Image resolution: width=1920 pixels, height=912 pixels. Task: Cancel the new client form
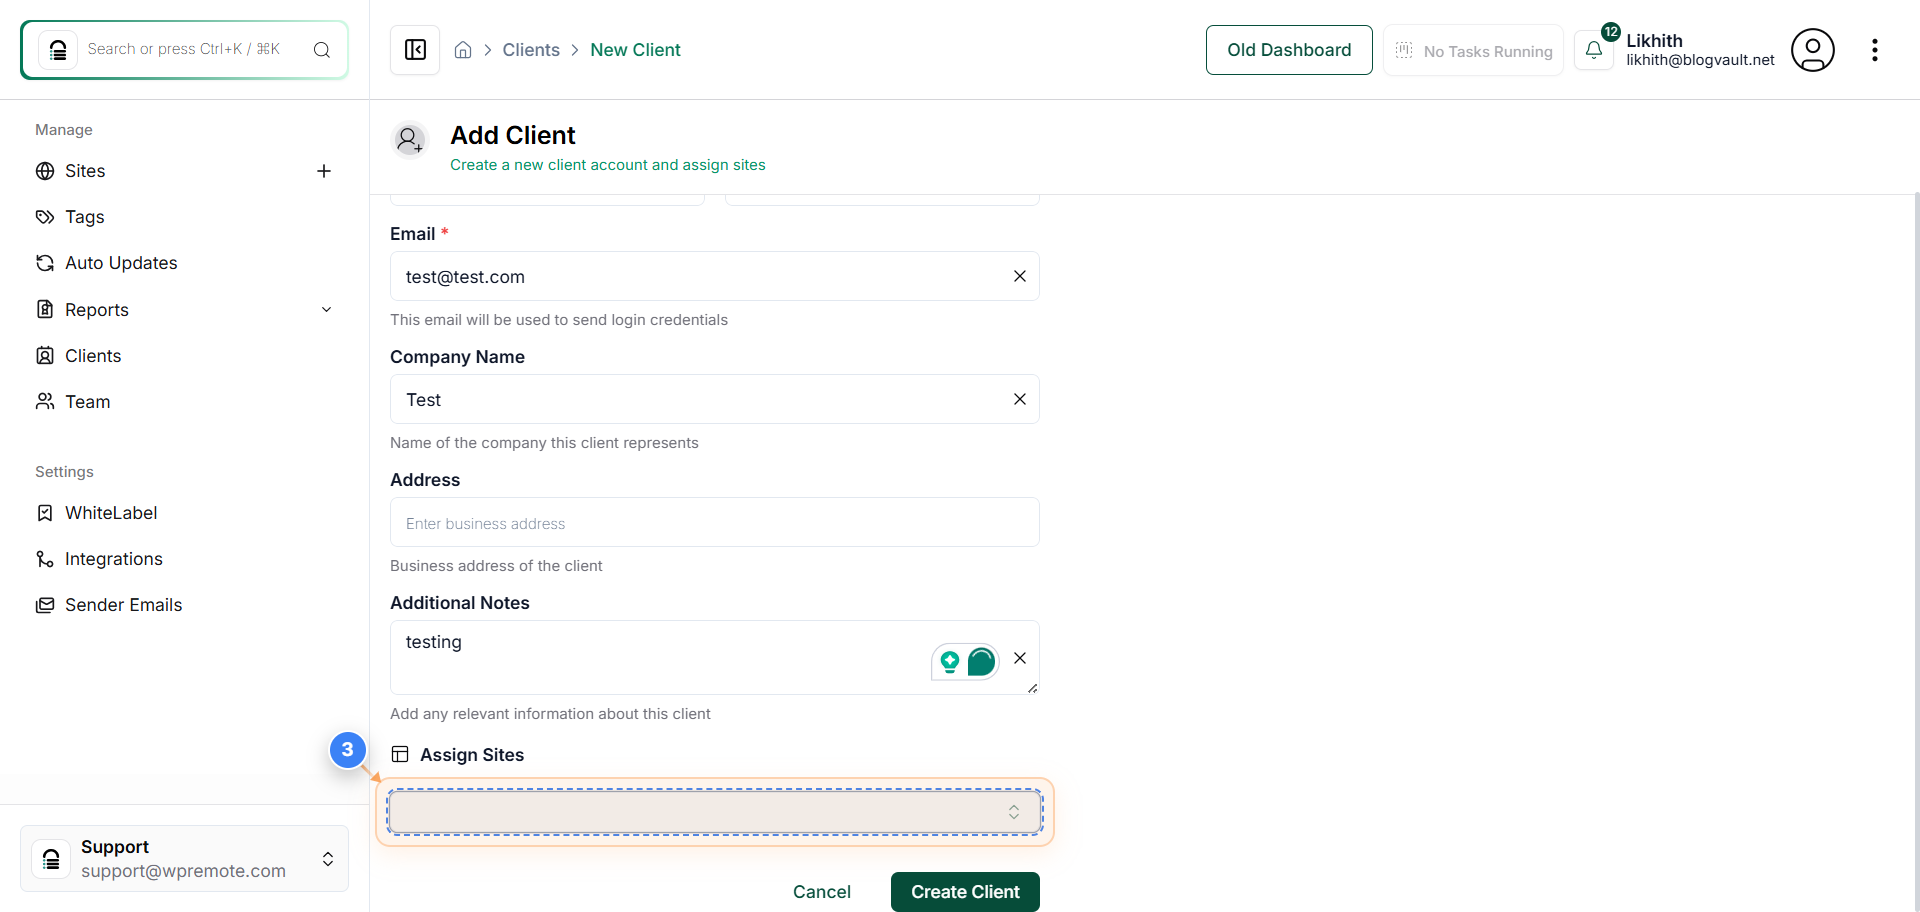[821, 891]
